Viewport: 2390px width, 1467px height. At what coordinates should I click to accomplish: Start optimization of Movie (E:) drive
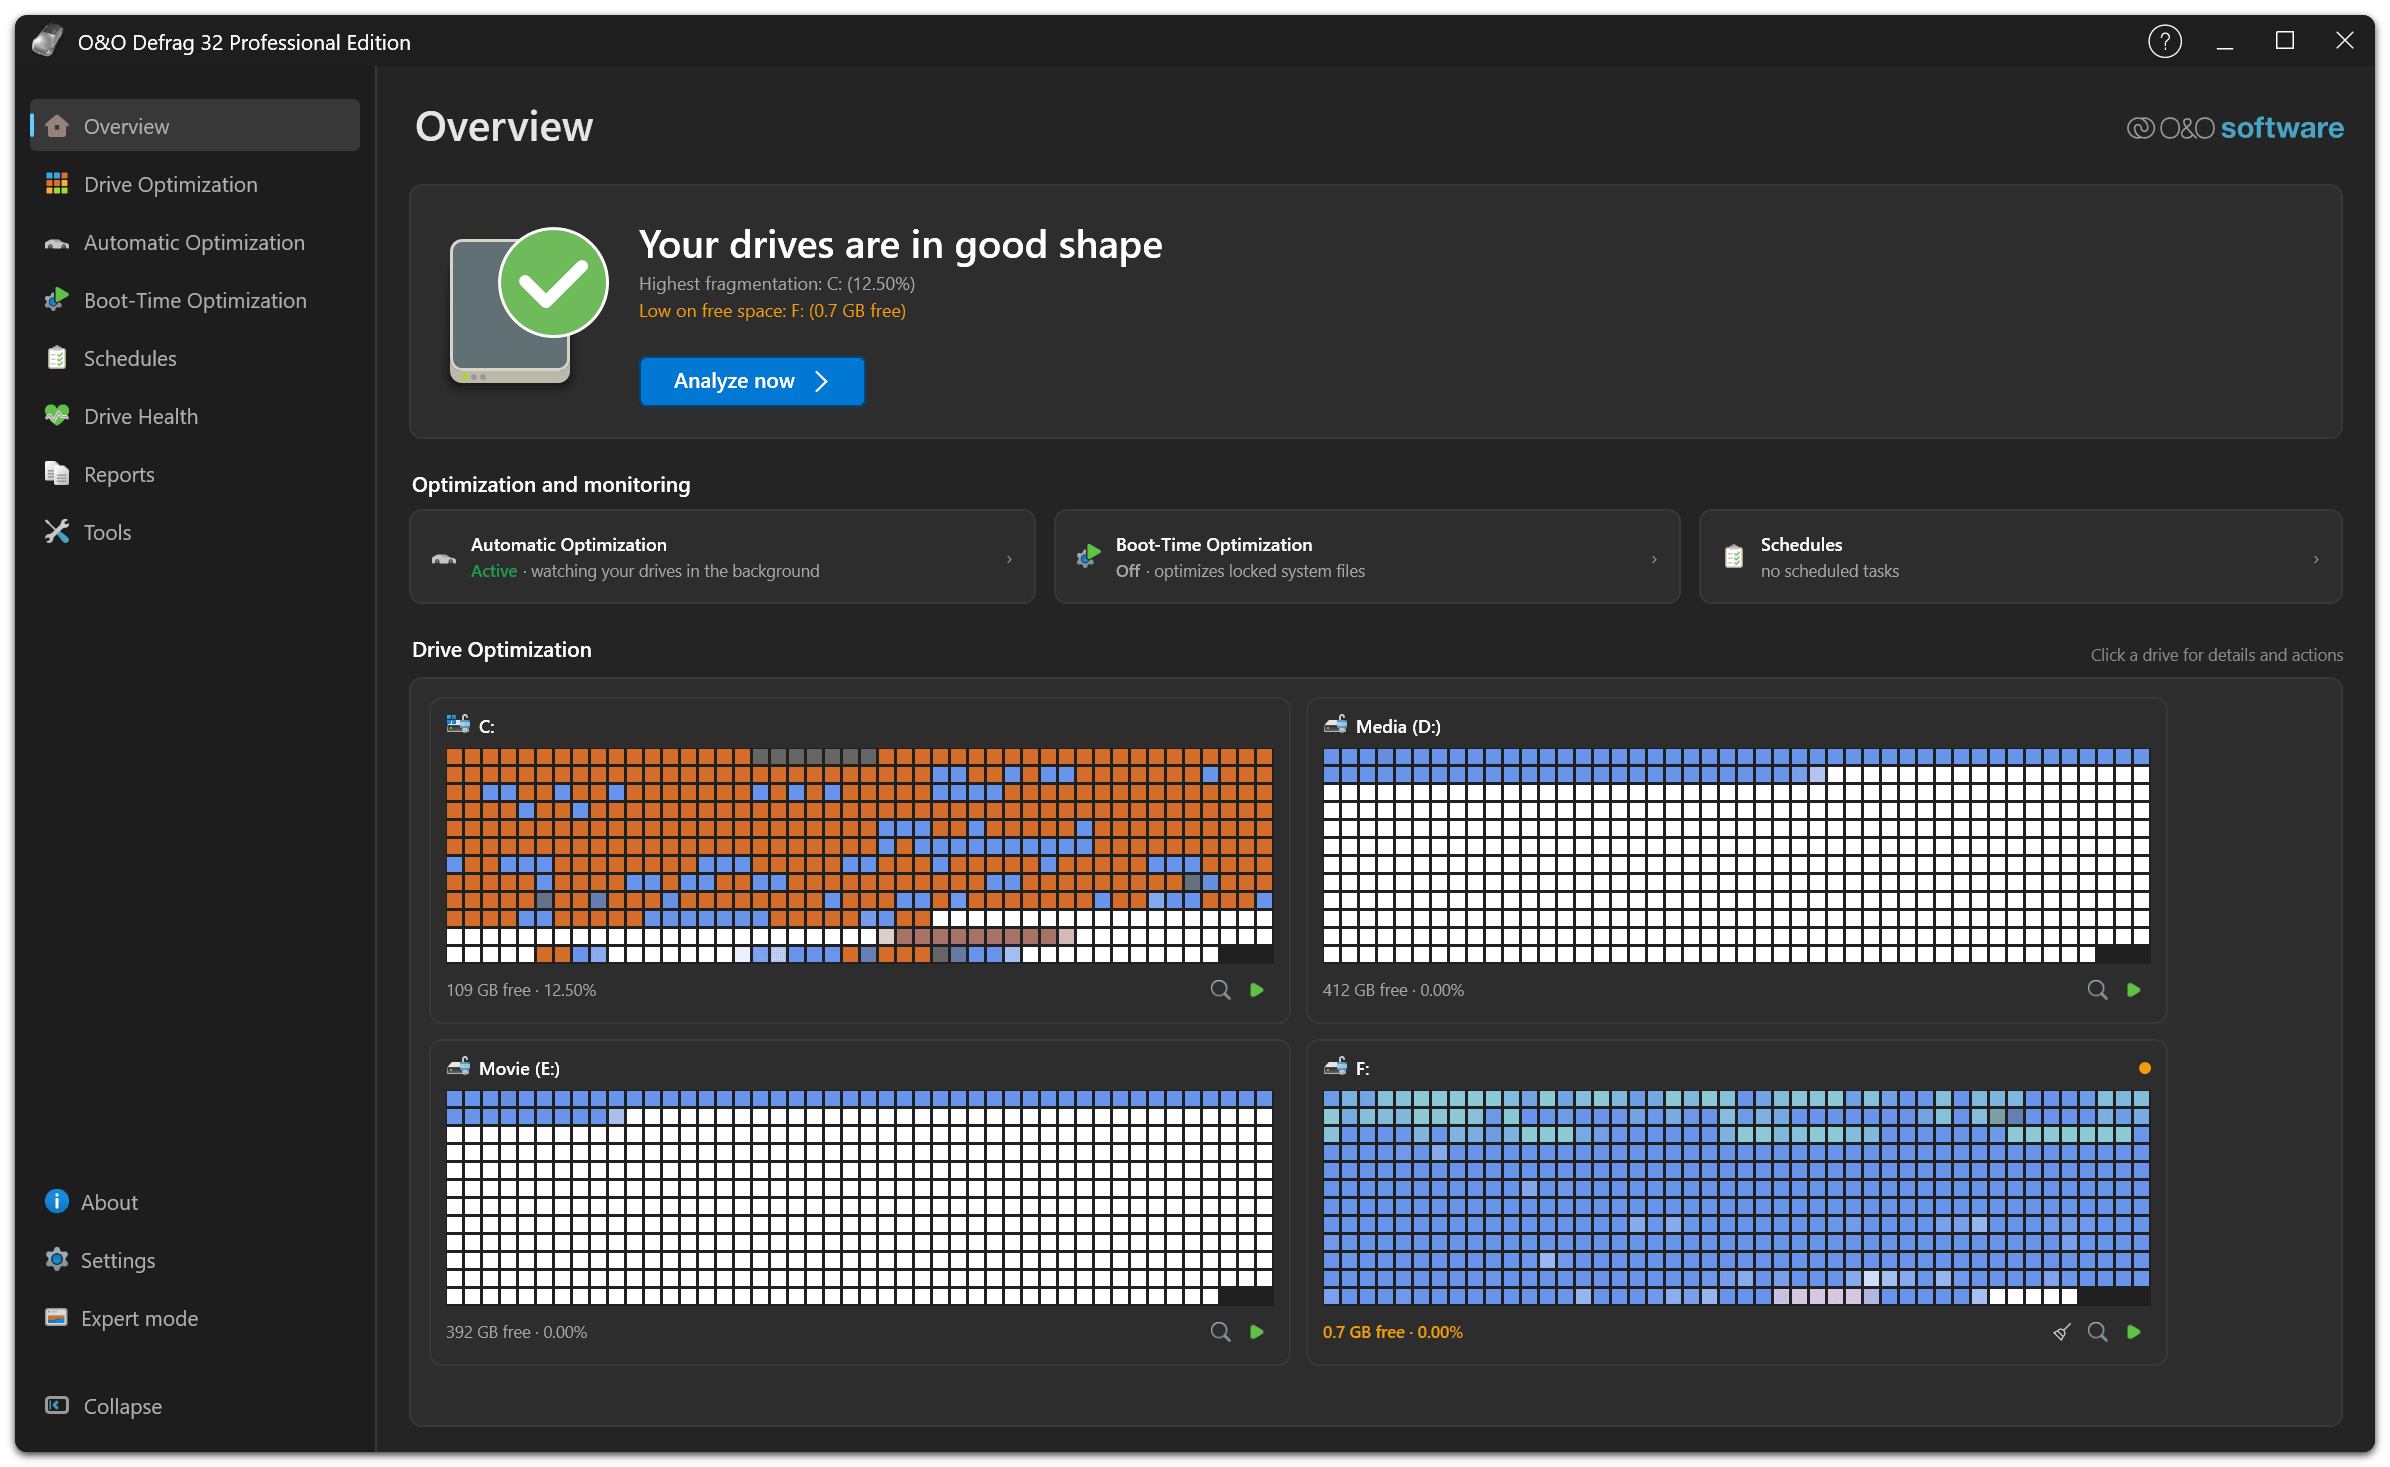1257,1332
